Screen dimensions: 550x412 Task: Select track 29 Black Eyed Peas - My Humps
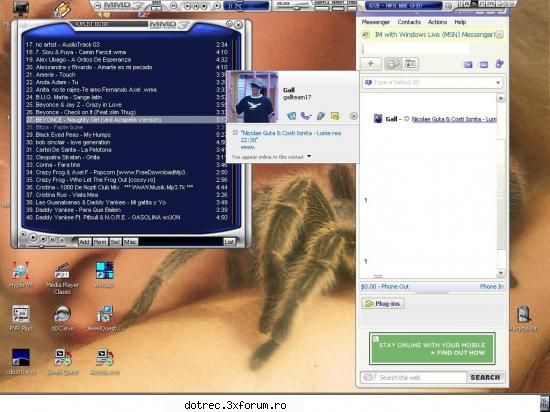[x=127, y=135]
